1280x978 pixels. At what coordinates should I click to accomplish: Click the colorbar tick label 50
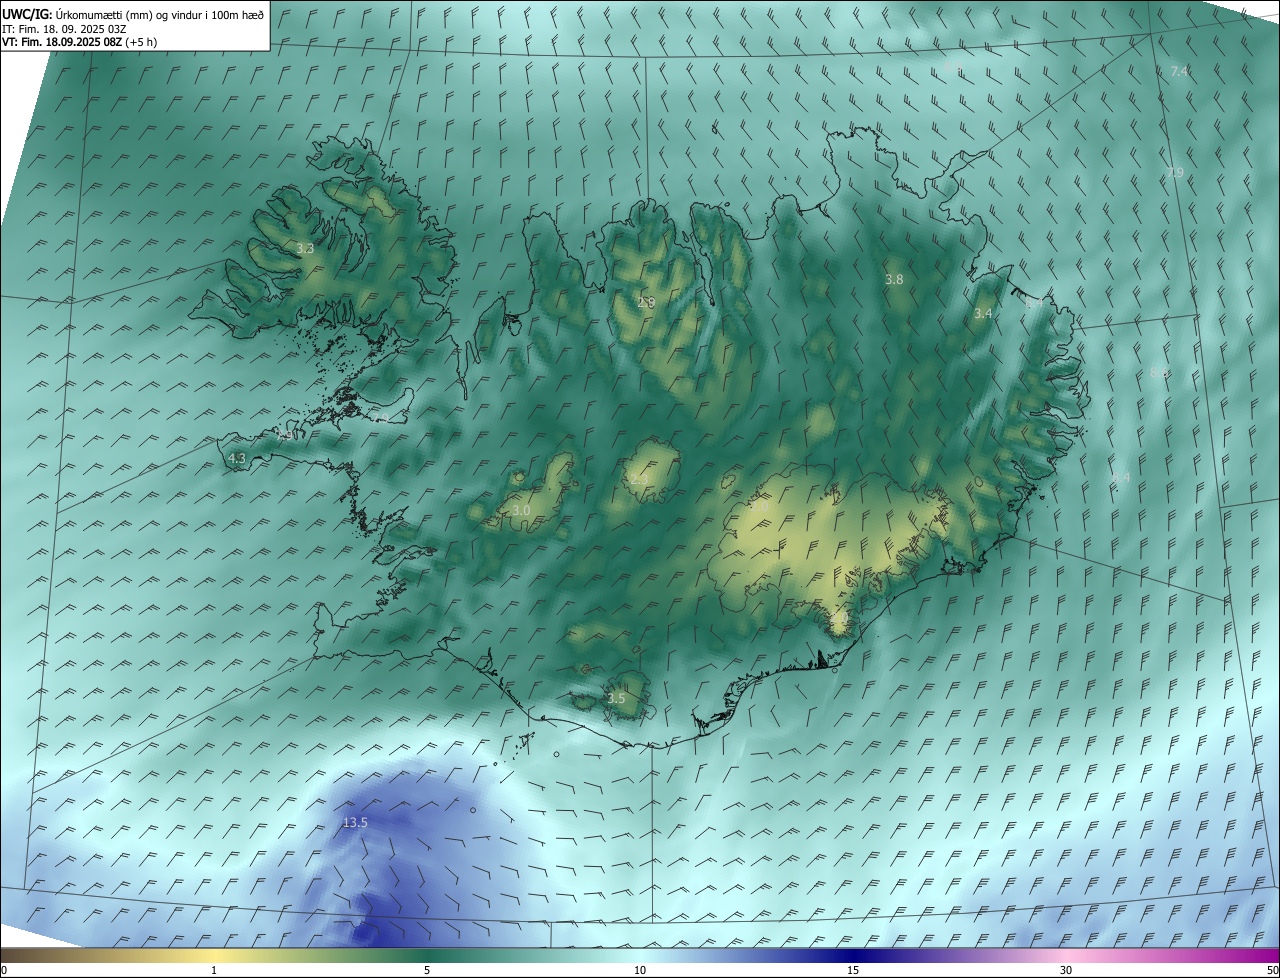point(1272,970)
